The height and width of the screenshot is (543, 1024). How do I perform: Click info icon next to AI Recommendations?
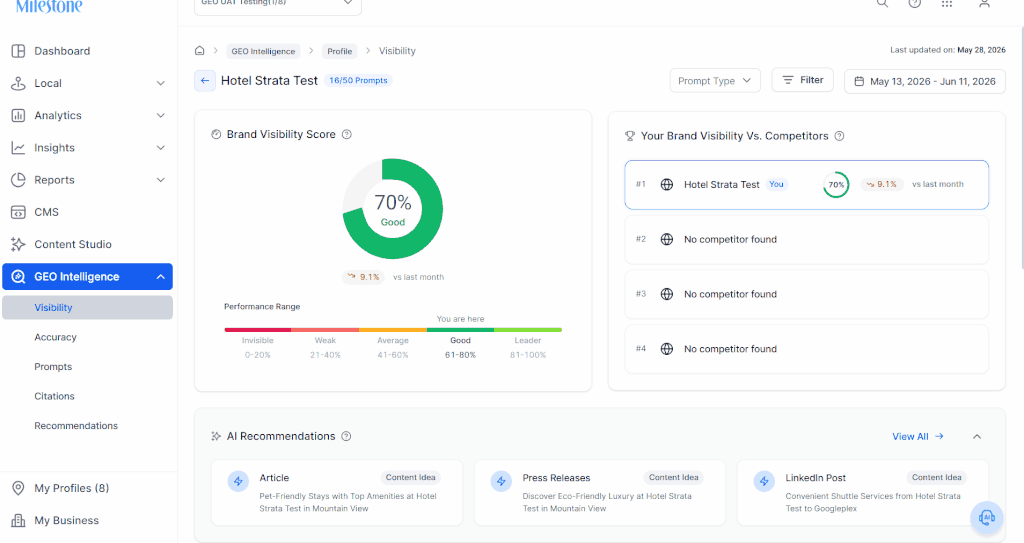pyautogui.click(x=346, y=436)
